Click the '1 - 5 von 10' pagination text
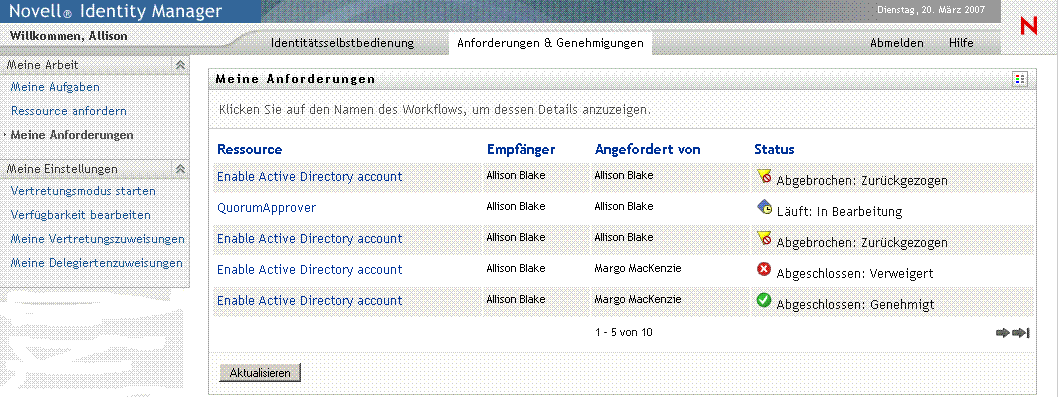Image resolution: width=1058 pixels, height=397 pixels. coord(624,332)
